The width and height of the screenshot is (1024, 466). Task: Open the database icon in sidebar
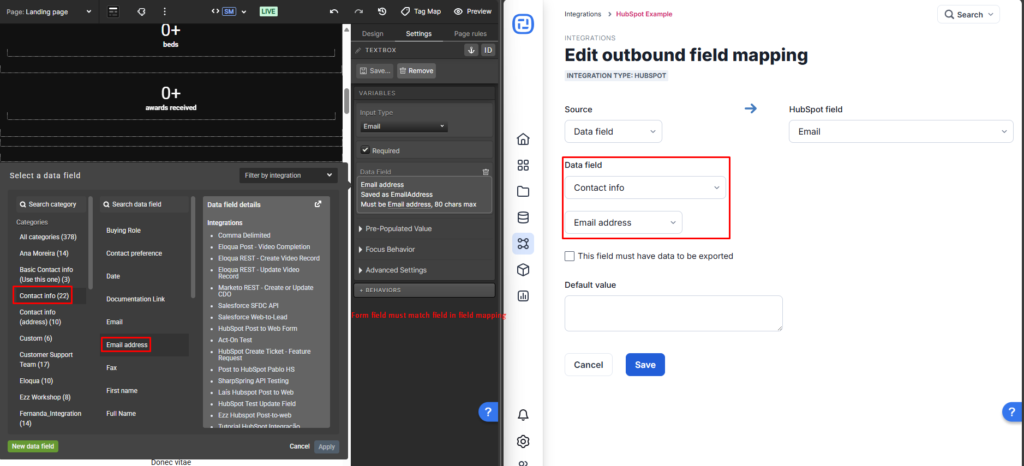tap(522, 217)
